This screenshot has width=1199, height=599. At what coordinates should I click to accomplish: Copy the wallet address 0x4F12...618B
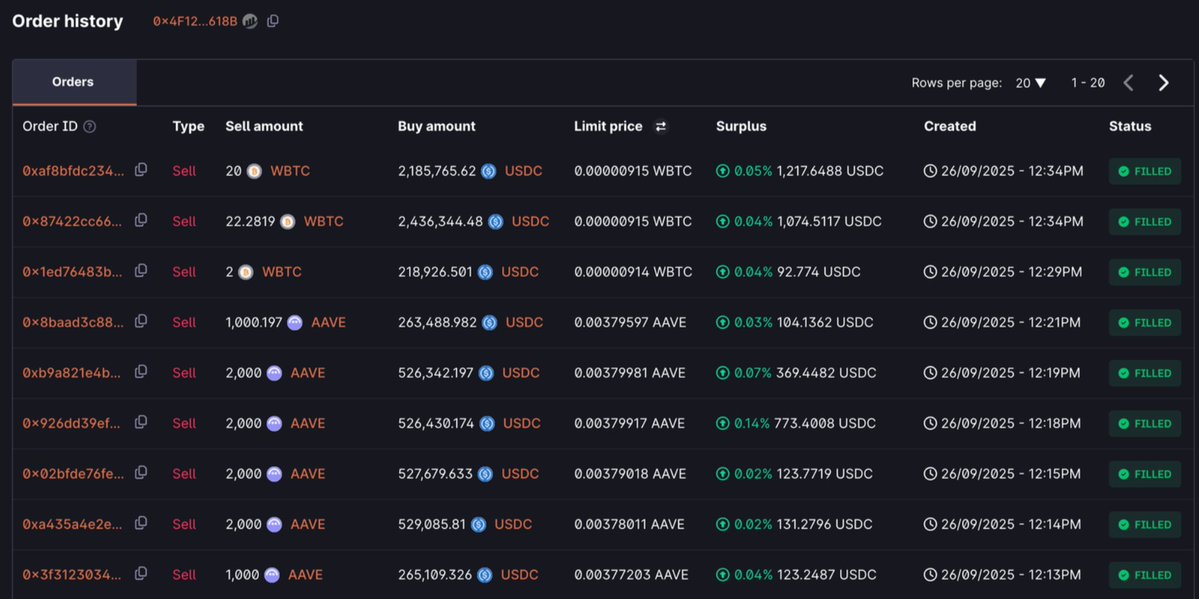273,21
